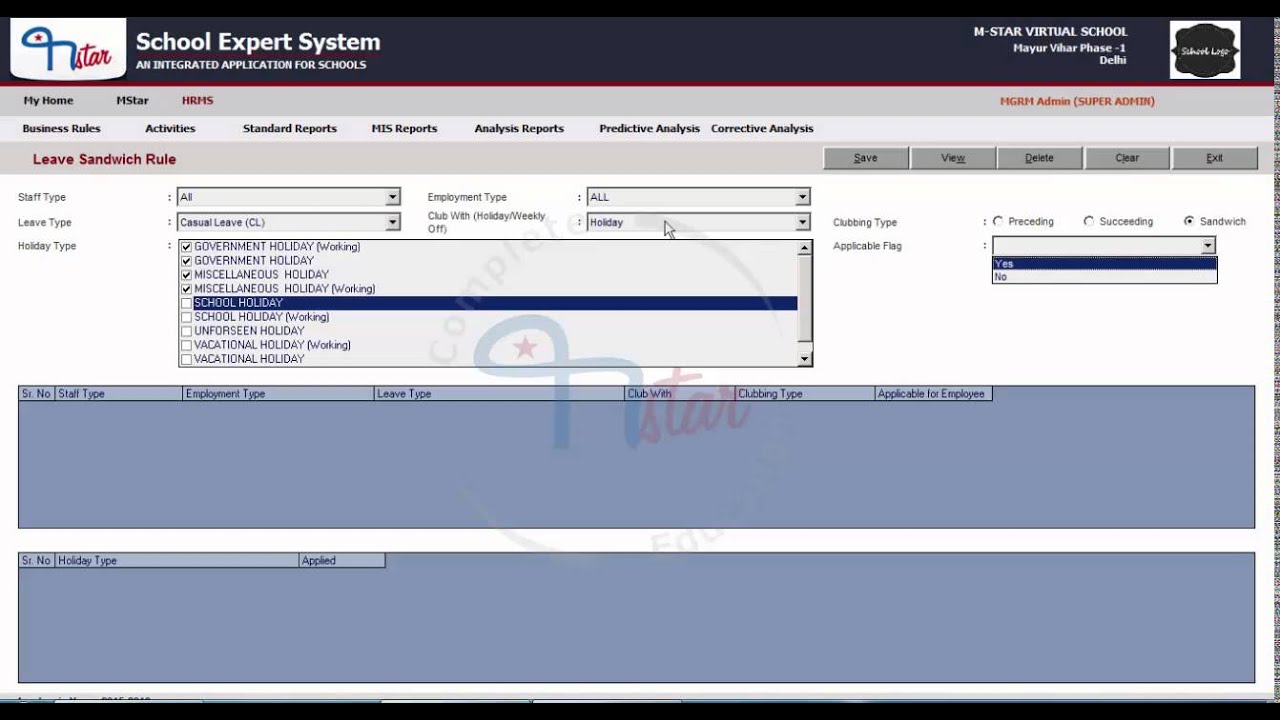Click the Club With column header

680,394
